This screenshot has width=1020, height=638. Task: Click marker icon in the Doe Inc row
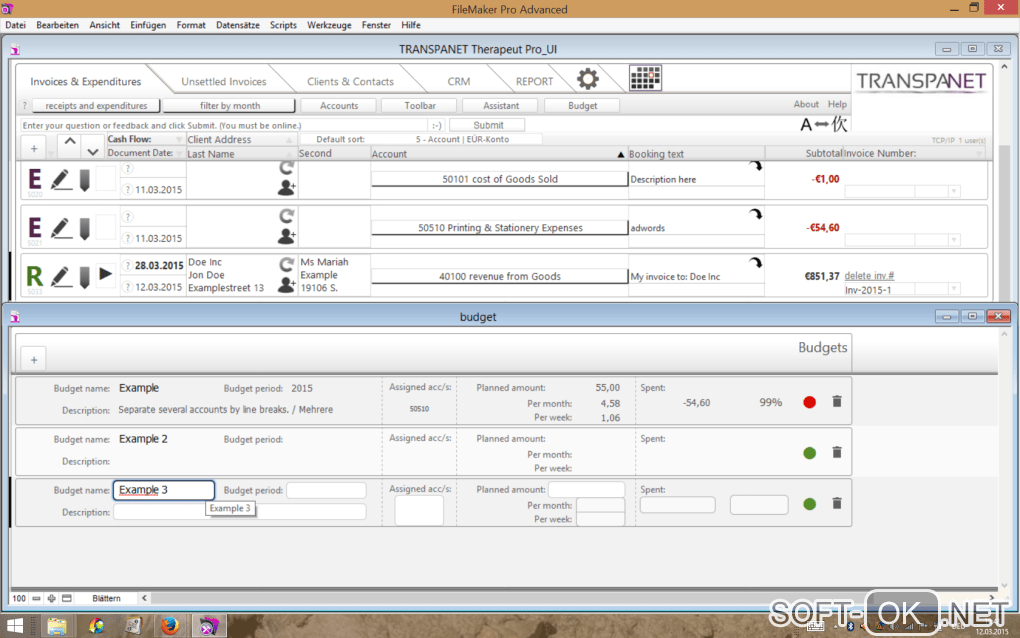(x=85, y=277)
